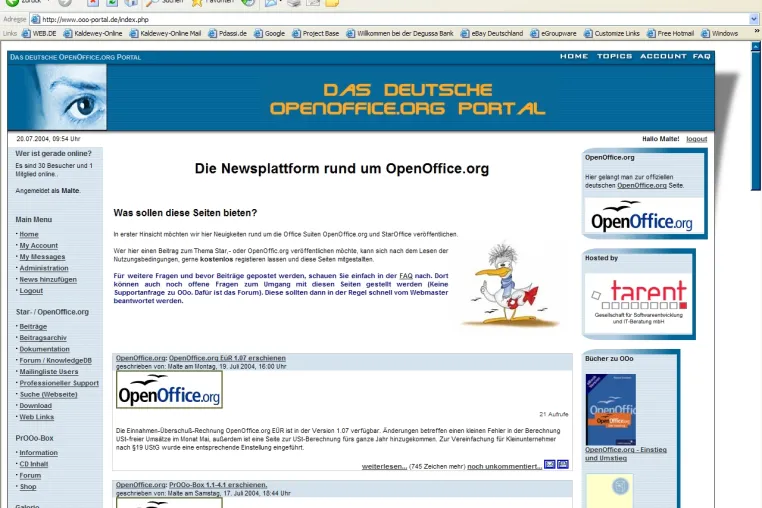The image size is (762, 508).
Task: Open the Google links bar shortcut
Action: tap(269, 34)
